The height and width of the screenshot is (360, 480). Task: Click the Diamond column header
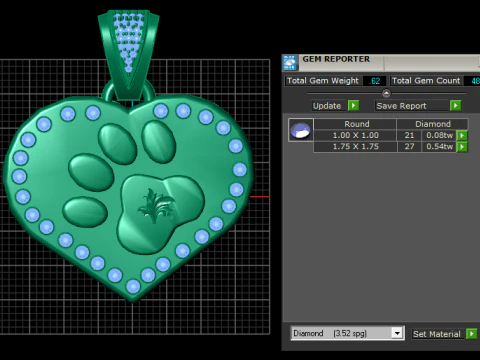(433, 124)
